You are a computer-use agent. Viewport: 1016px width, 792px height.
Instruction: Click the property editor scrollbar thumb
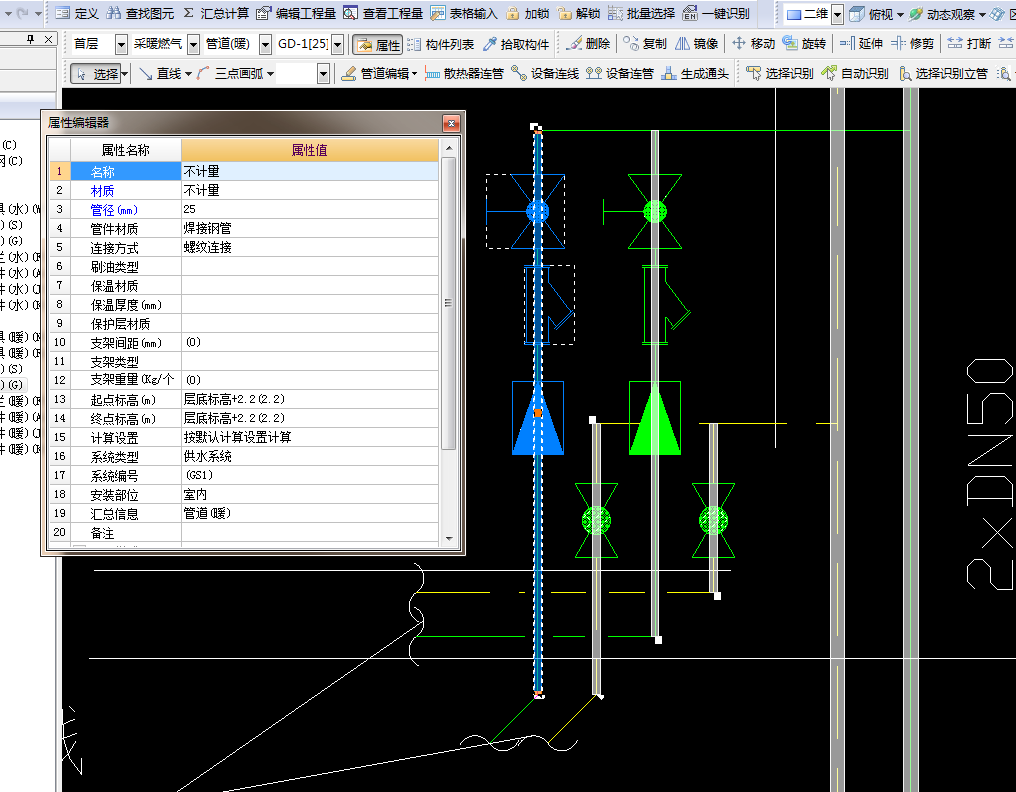[x=448, y=303]
